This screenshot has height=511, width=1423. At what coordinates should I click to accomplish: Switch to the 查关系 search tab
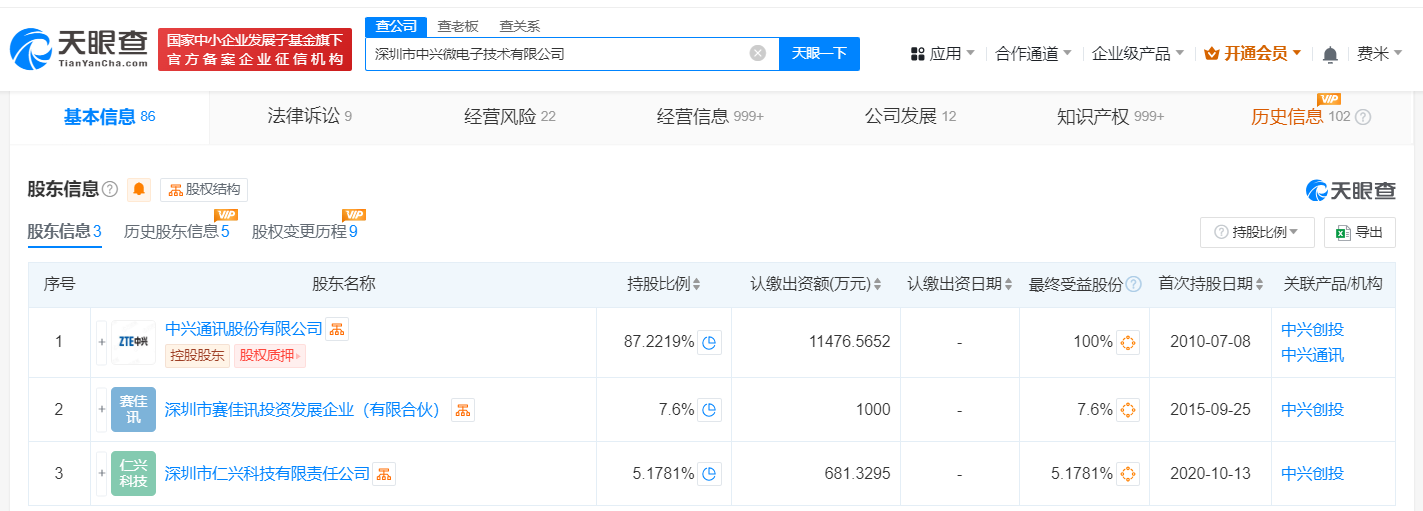pos(520,26)
